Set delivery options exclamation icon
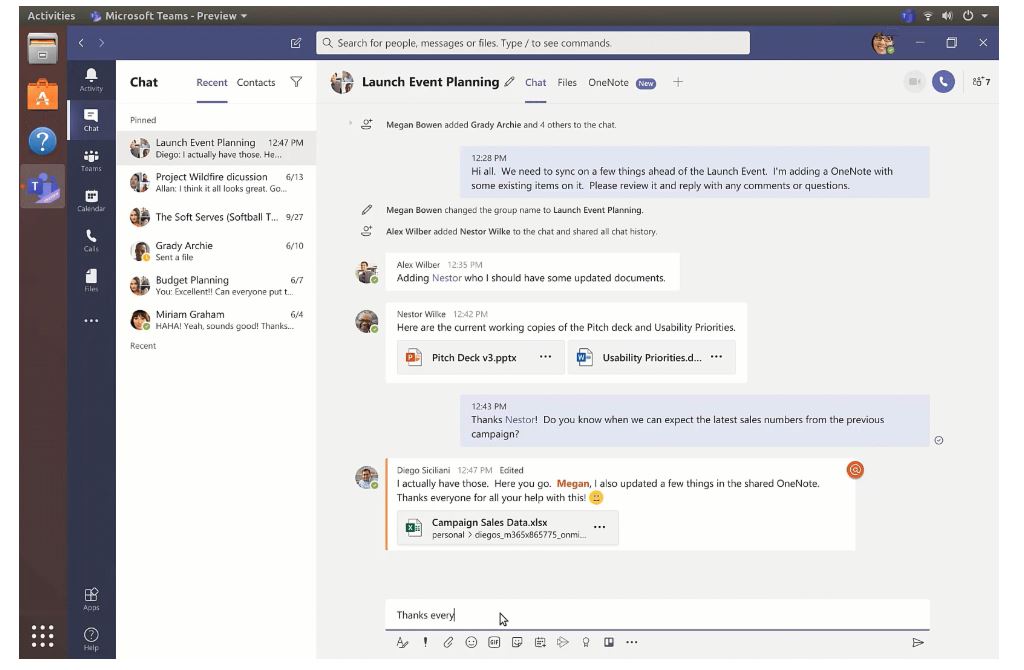The image size is (1024, 670). [425, 643]
